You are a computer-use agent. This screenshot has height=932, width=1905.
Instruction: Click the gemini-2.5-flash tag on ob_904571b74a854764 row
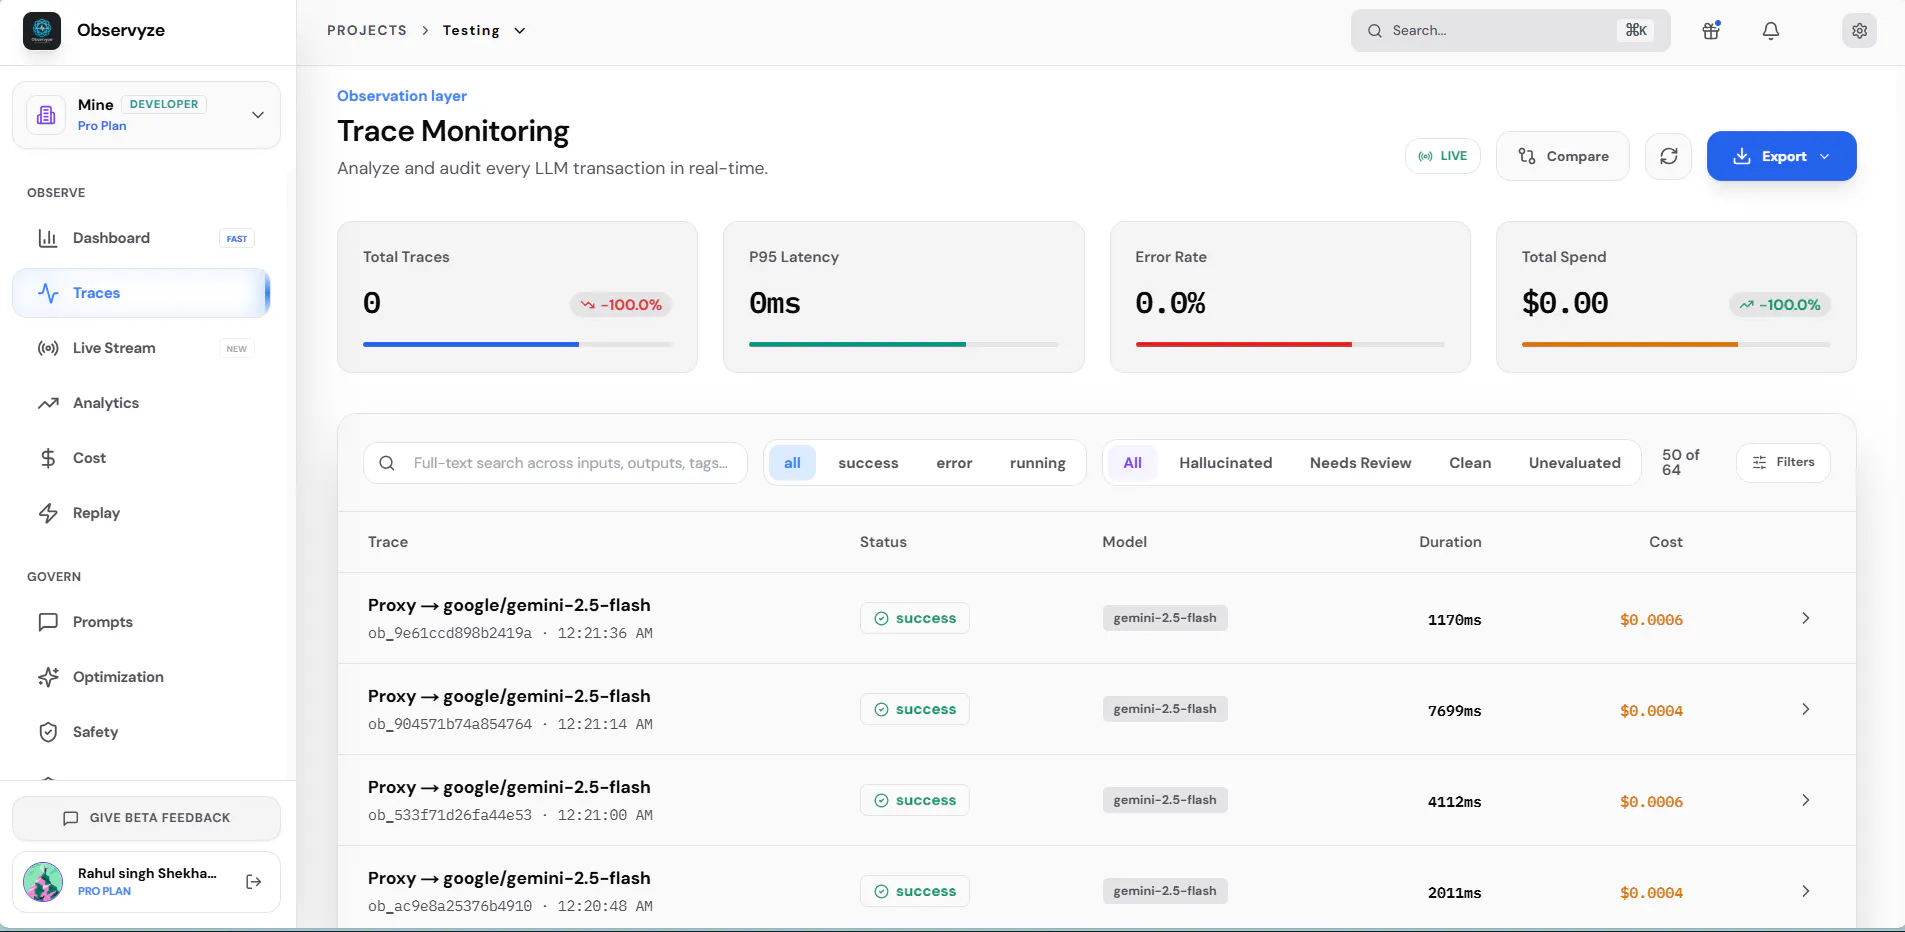pyautogui.click(x=1165, y=709)
